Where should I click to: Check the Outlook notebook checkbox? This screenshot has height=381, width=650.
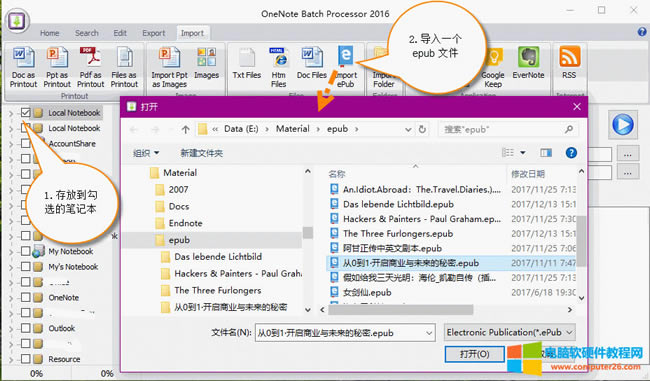(25, 328)
